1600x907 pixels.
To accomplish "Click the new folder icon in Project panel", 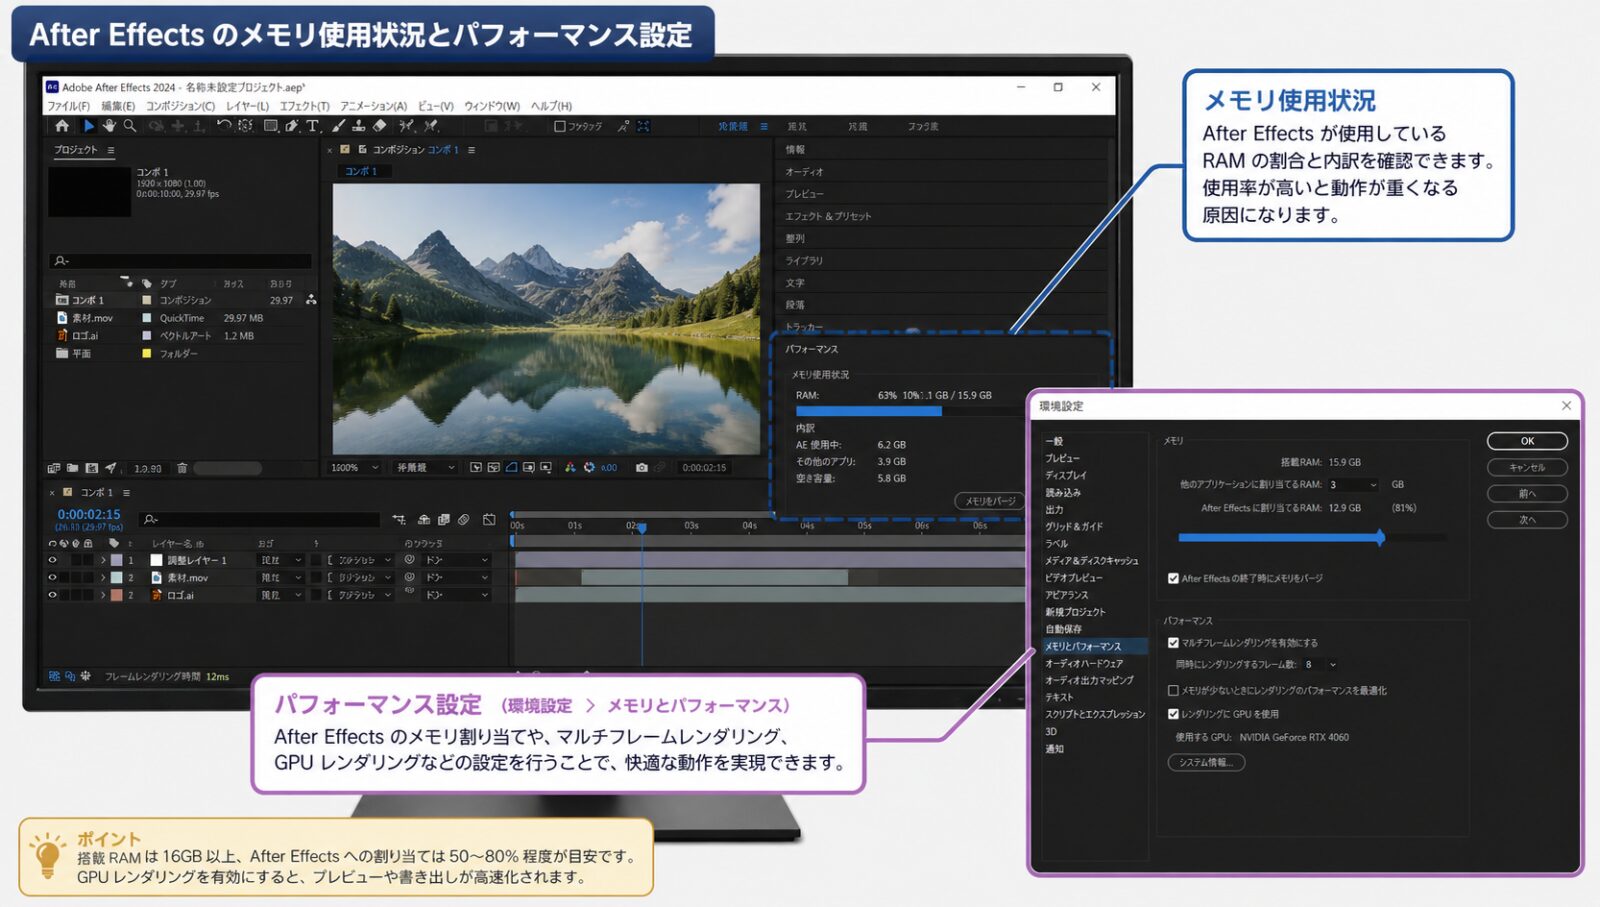I will tap(73, 468).
